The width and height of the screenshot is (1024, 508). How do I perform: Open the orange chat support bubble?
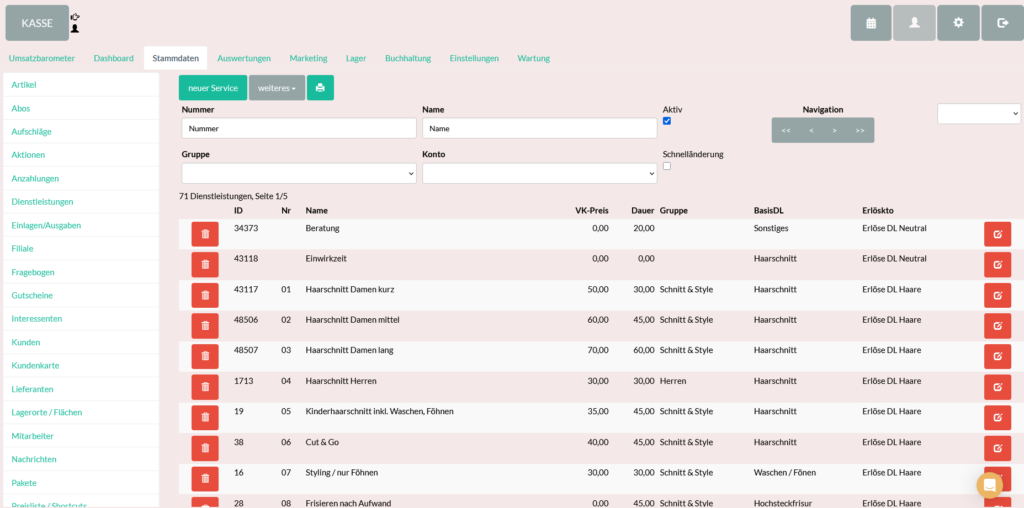point(989,485)
